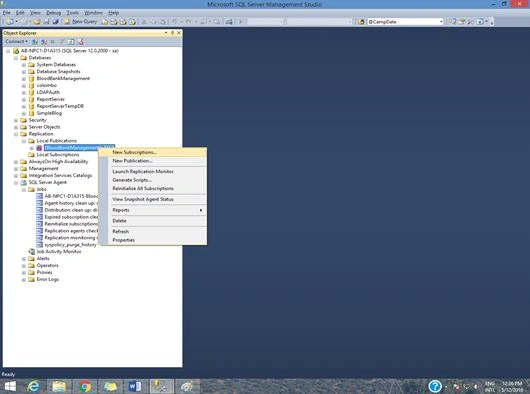Click the Save disk icon in the main toolbar
Screen dimensions: 530x394
point(46,22)
